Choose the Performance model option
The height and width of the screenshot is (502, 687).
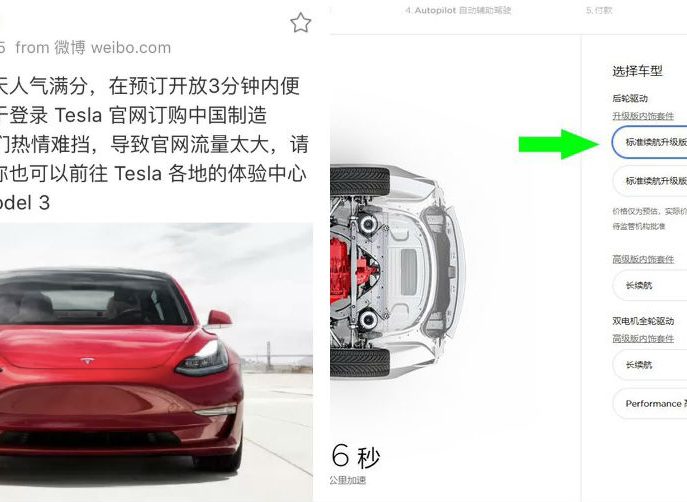650,403
